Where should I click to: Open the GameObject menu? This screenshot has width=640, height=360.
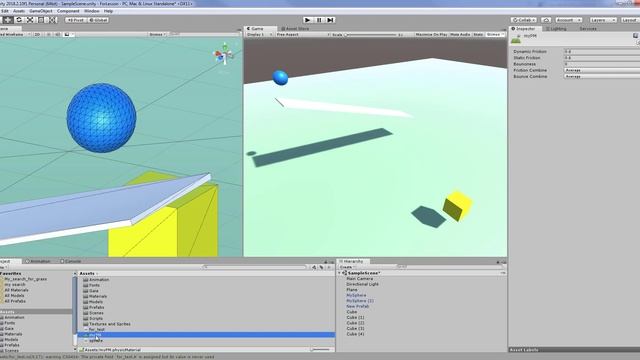tap(40, 11)
